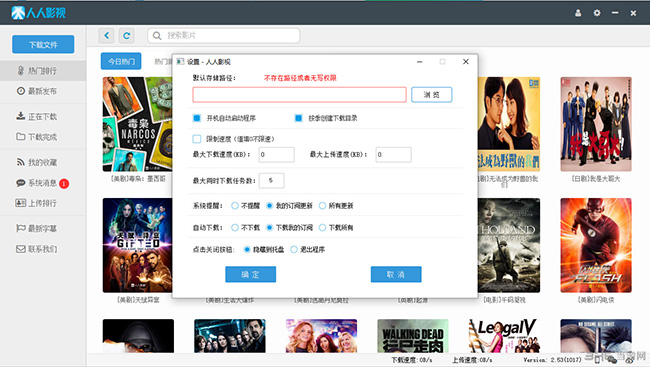Click the 确定 button in settings dialog
This screenshot has height=367, width=650.
click(x=250, y=275)
